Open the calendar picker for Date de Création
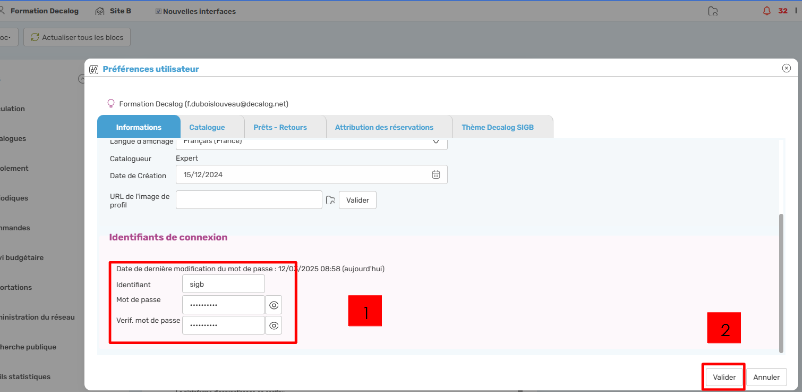Screen dimensions: 802x392 (436, 175)
